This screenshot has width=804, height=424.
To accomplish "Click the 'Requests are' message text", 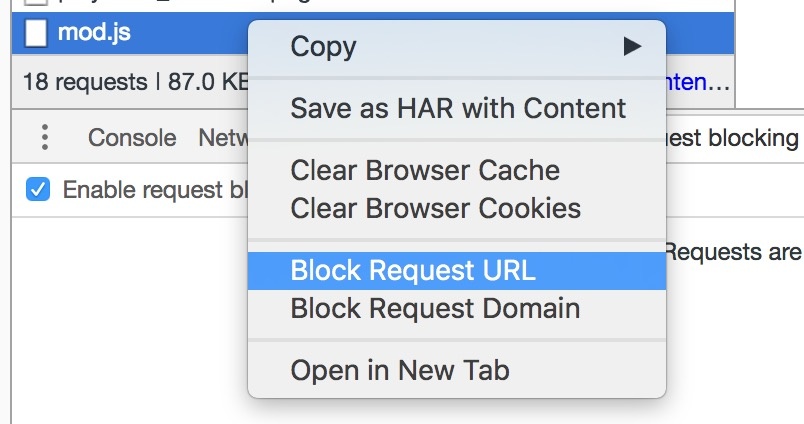I will tap(734, 252).
